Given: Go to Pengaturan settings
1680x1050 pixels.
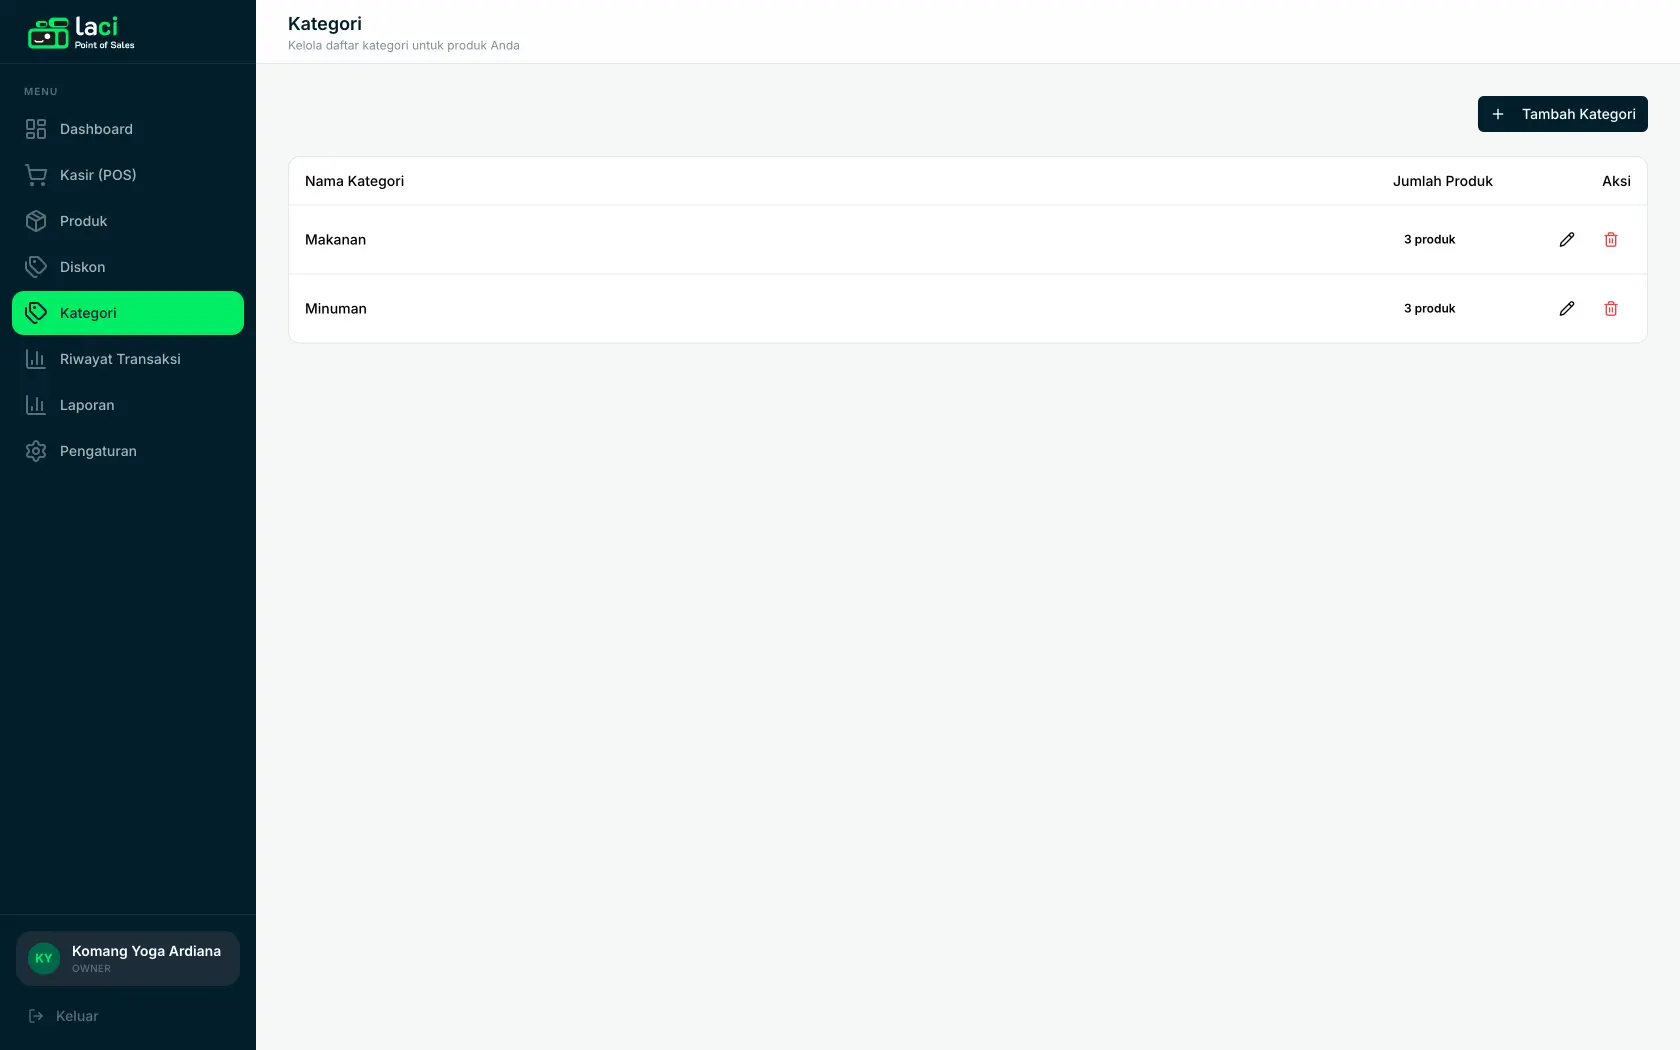Looking at the screenshot, I should (128, 451).
